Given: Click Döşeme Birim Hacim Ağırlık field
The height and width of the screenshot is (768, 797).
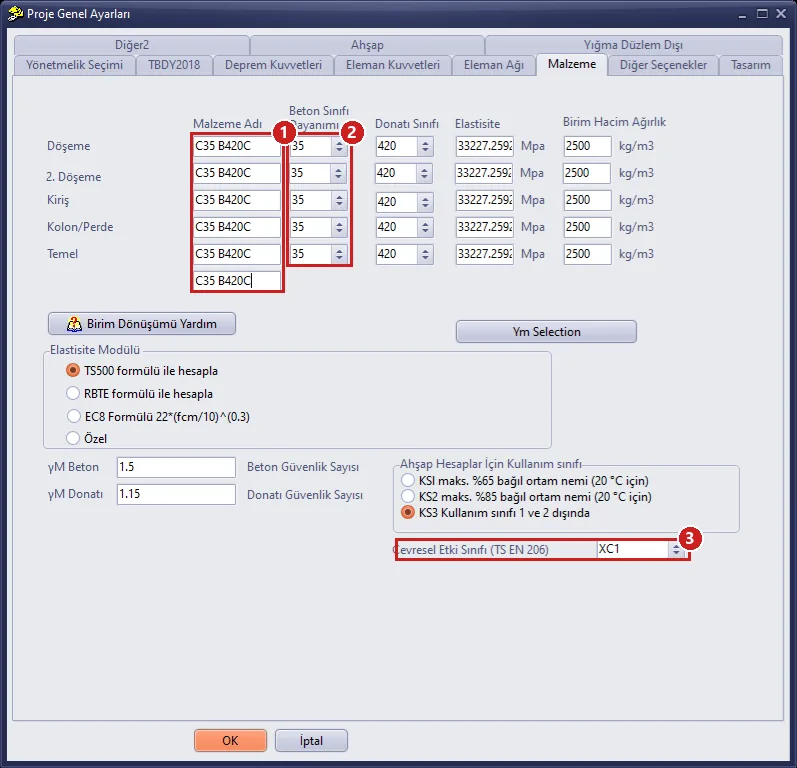Looking at the screenshot, I should pyautogui.click(x=588, y=146).
